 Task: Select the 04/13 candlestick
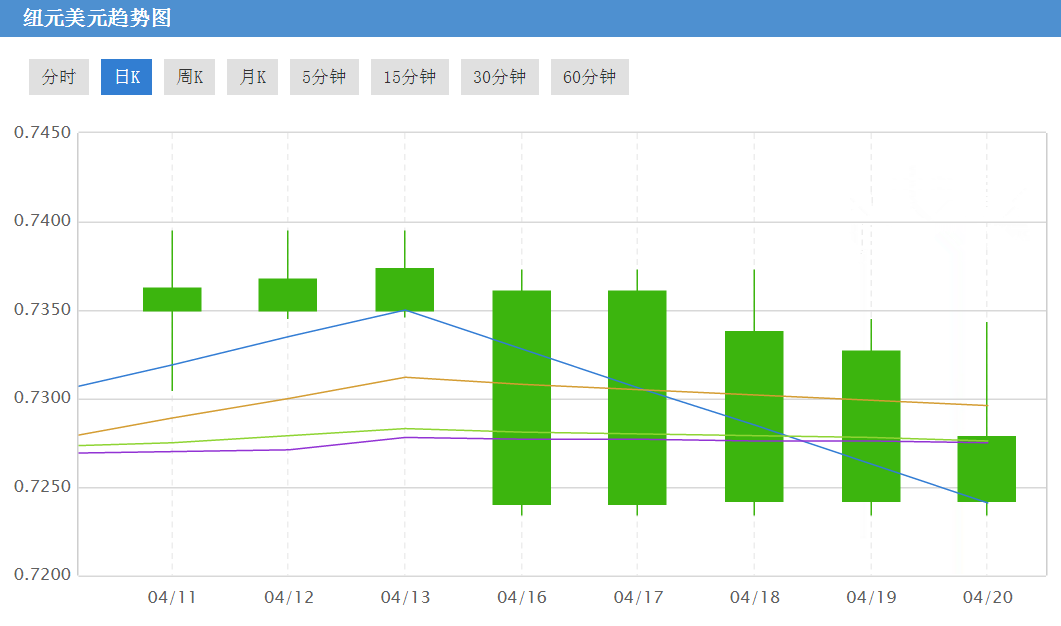point(405,289)
